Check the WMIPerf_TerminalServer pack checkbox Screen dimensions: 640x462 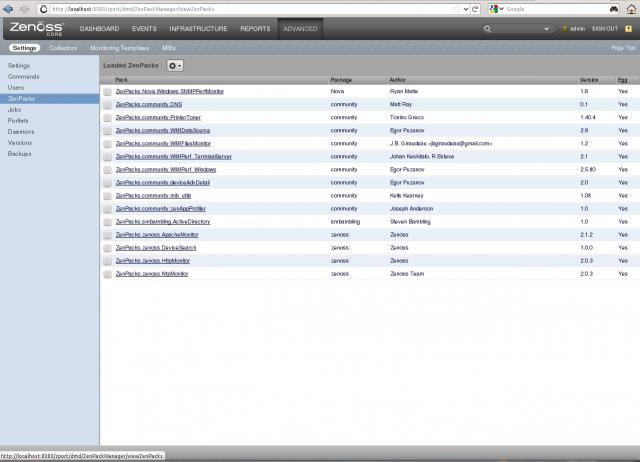(x=107, y=157)
